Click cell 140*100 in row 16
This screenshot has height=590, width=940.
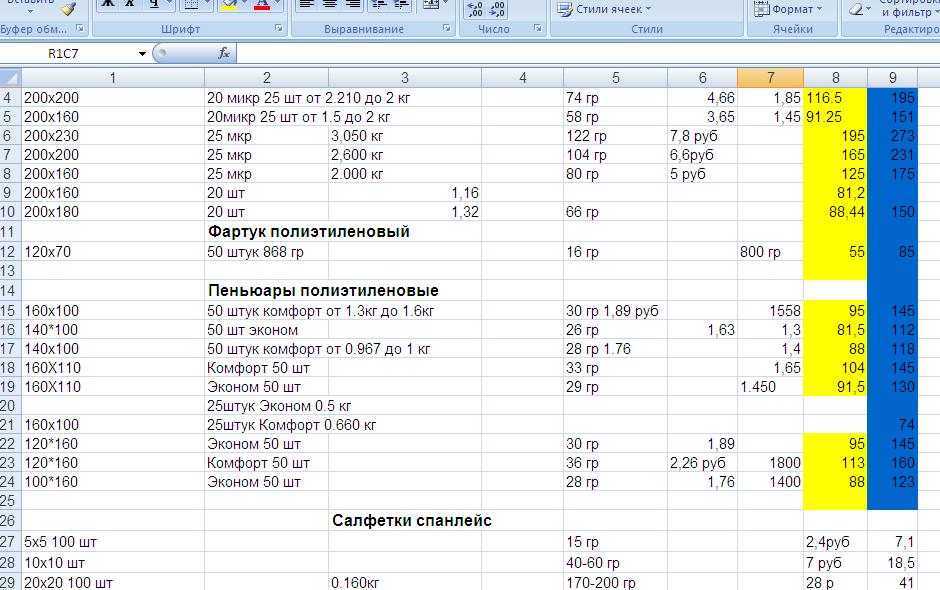tap(113, 330)
